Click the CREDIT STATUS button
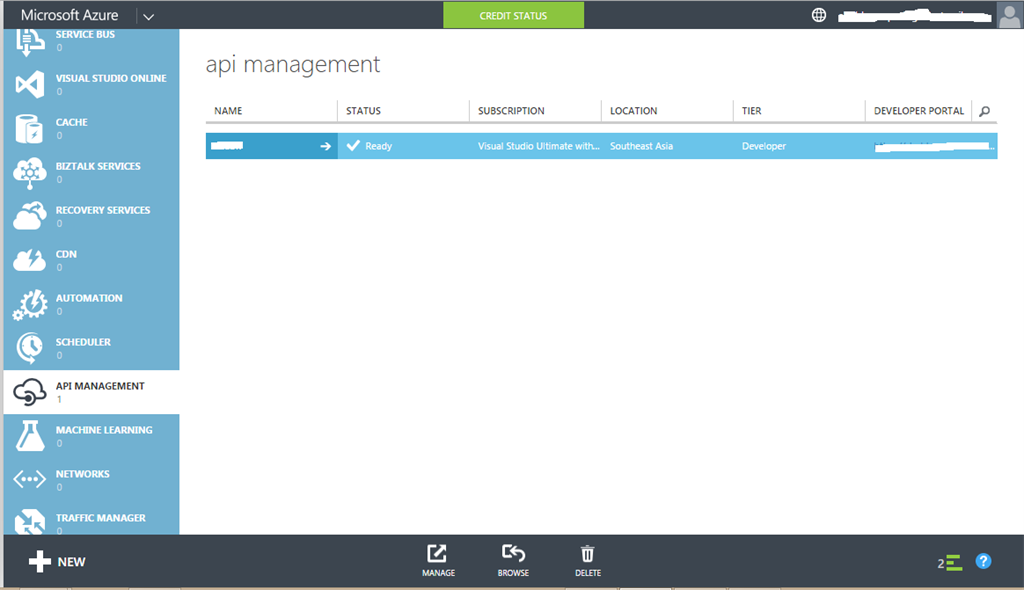 [513, 15]
